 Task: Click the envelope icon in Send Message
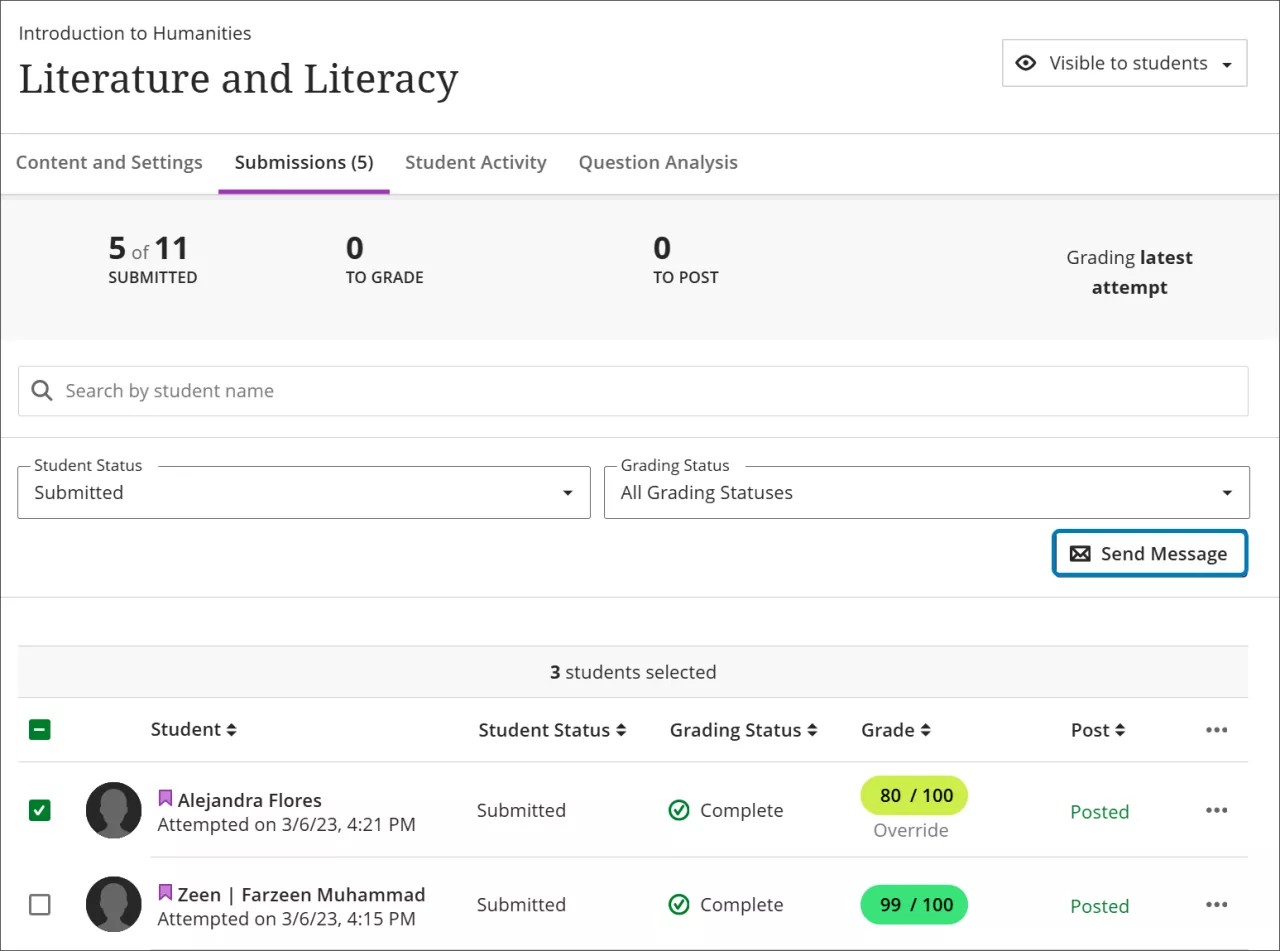click(1080, 553)
